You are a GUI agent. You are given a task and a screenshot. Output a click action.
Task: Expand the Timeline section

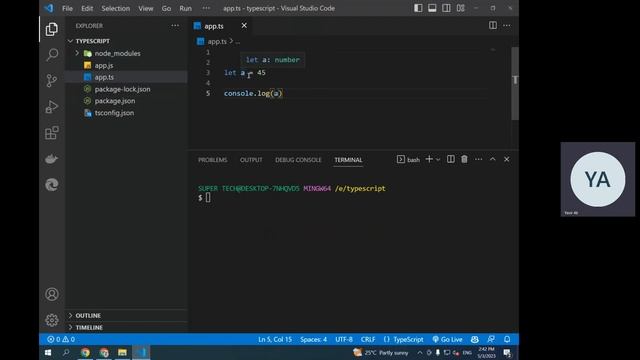point(127,327)
